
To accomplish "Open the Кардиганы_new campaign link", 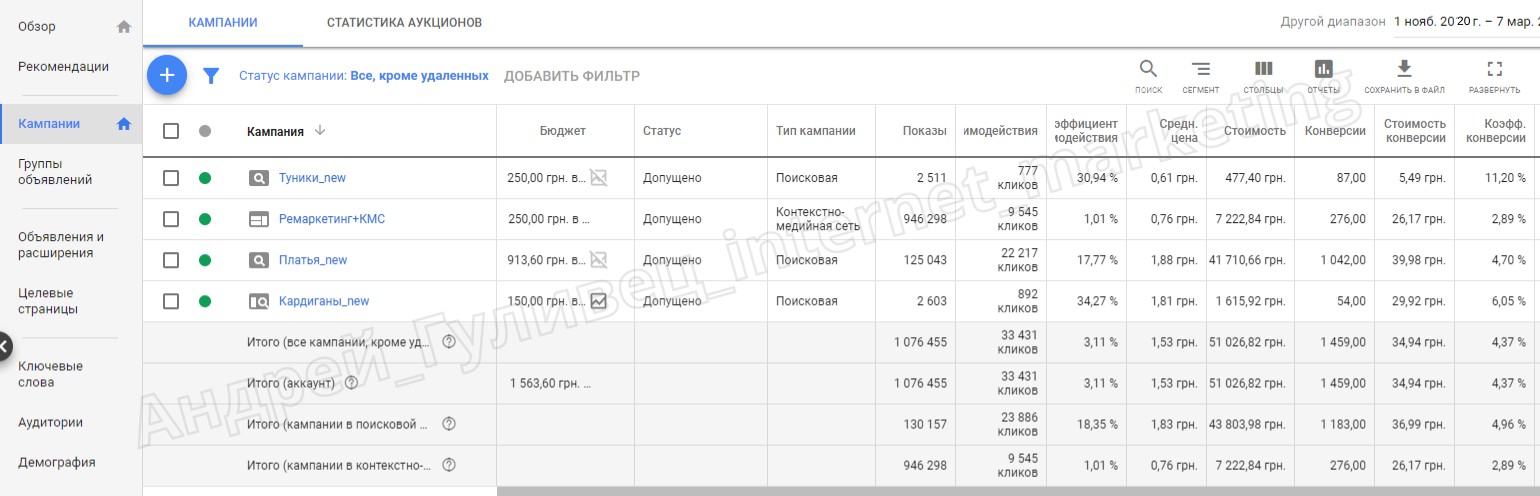I will click(x=323, y=301).
